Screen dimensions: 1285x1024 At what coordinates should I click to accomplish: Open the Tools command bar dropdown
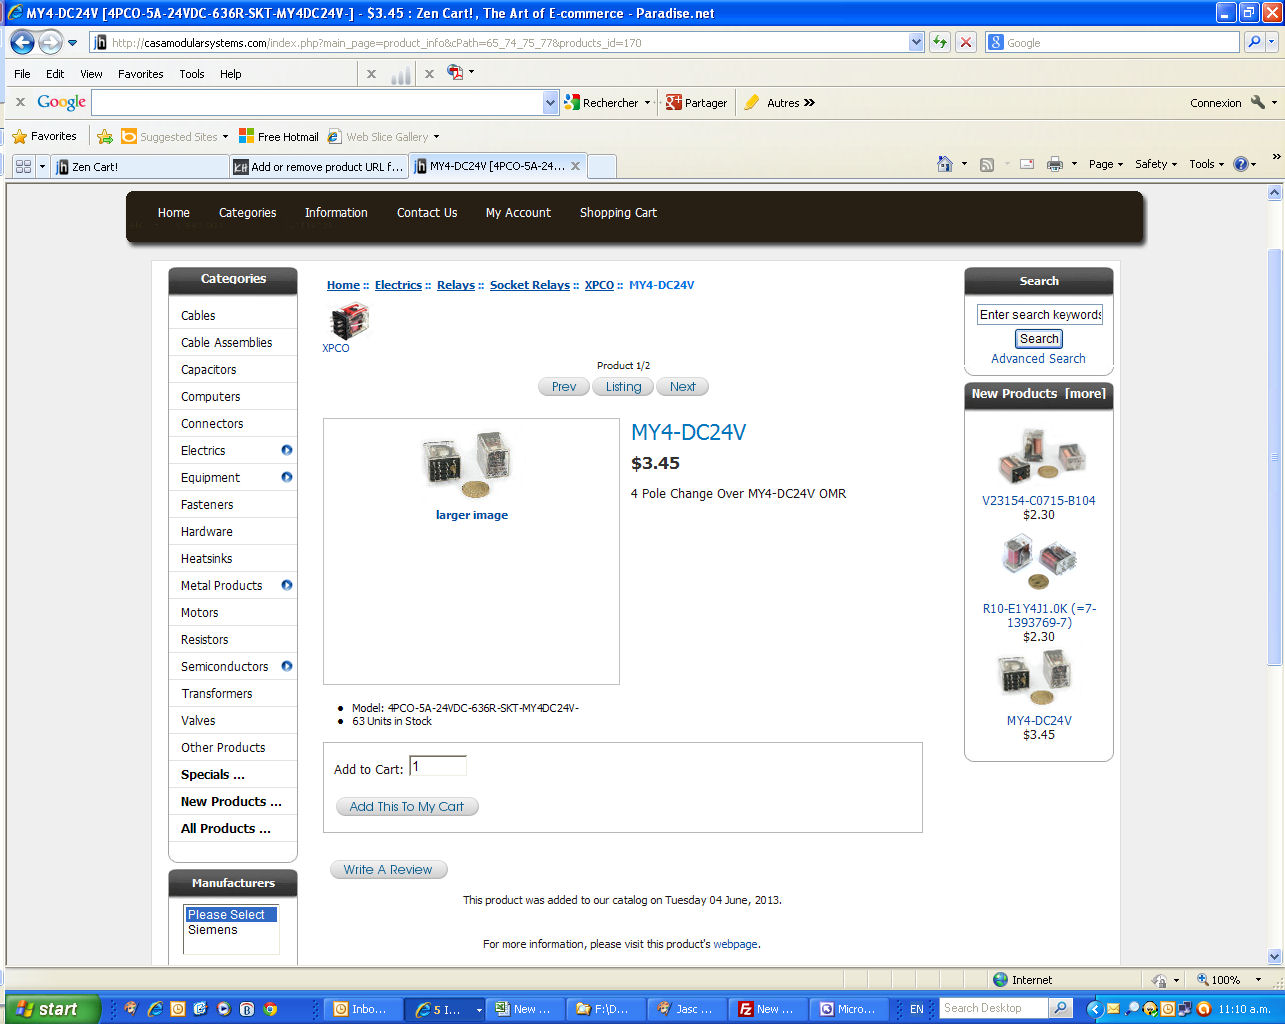(x=1207, y=164)
